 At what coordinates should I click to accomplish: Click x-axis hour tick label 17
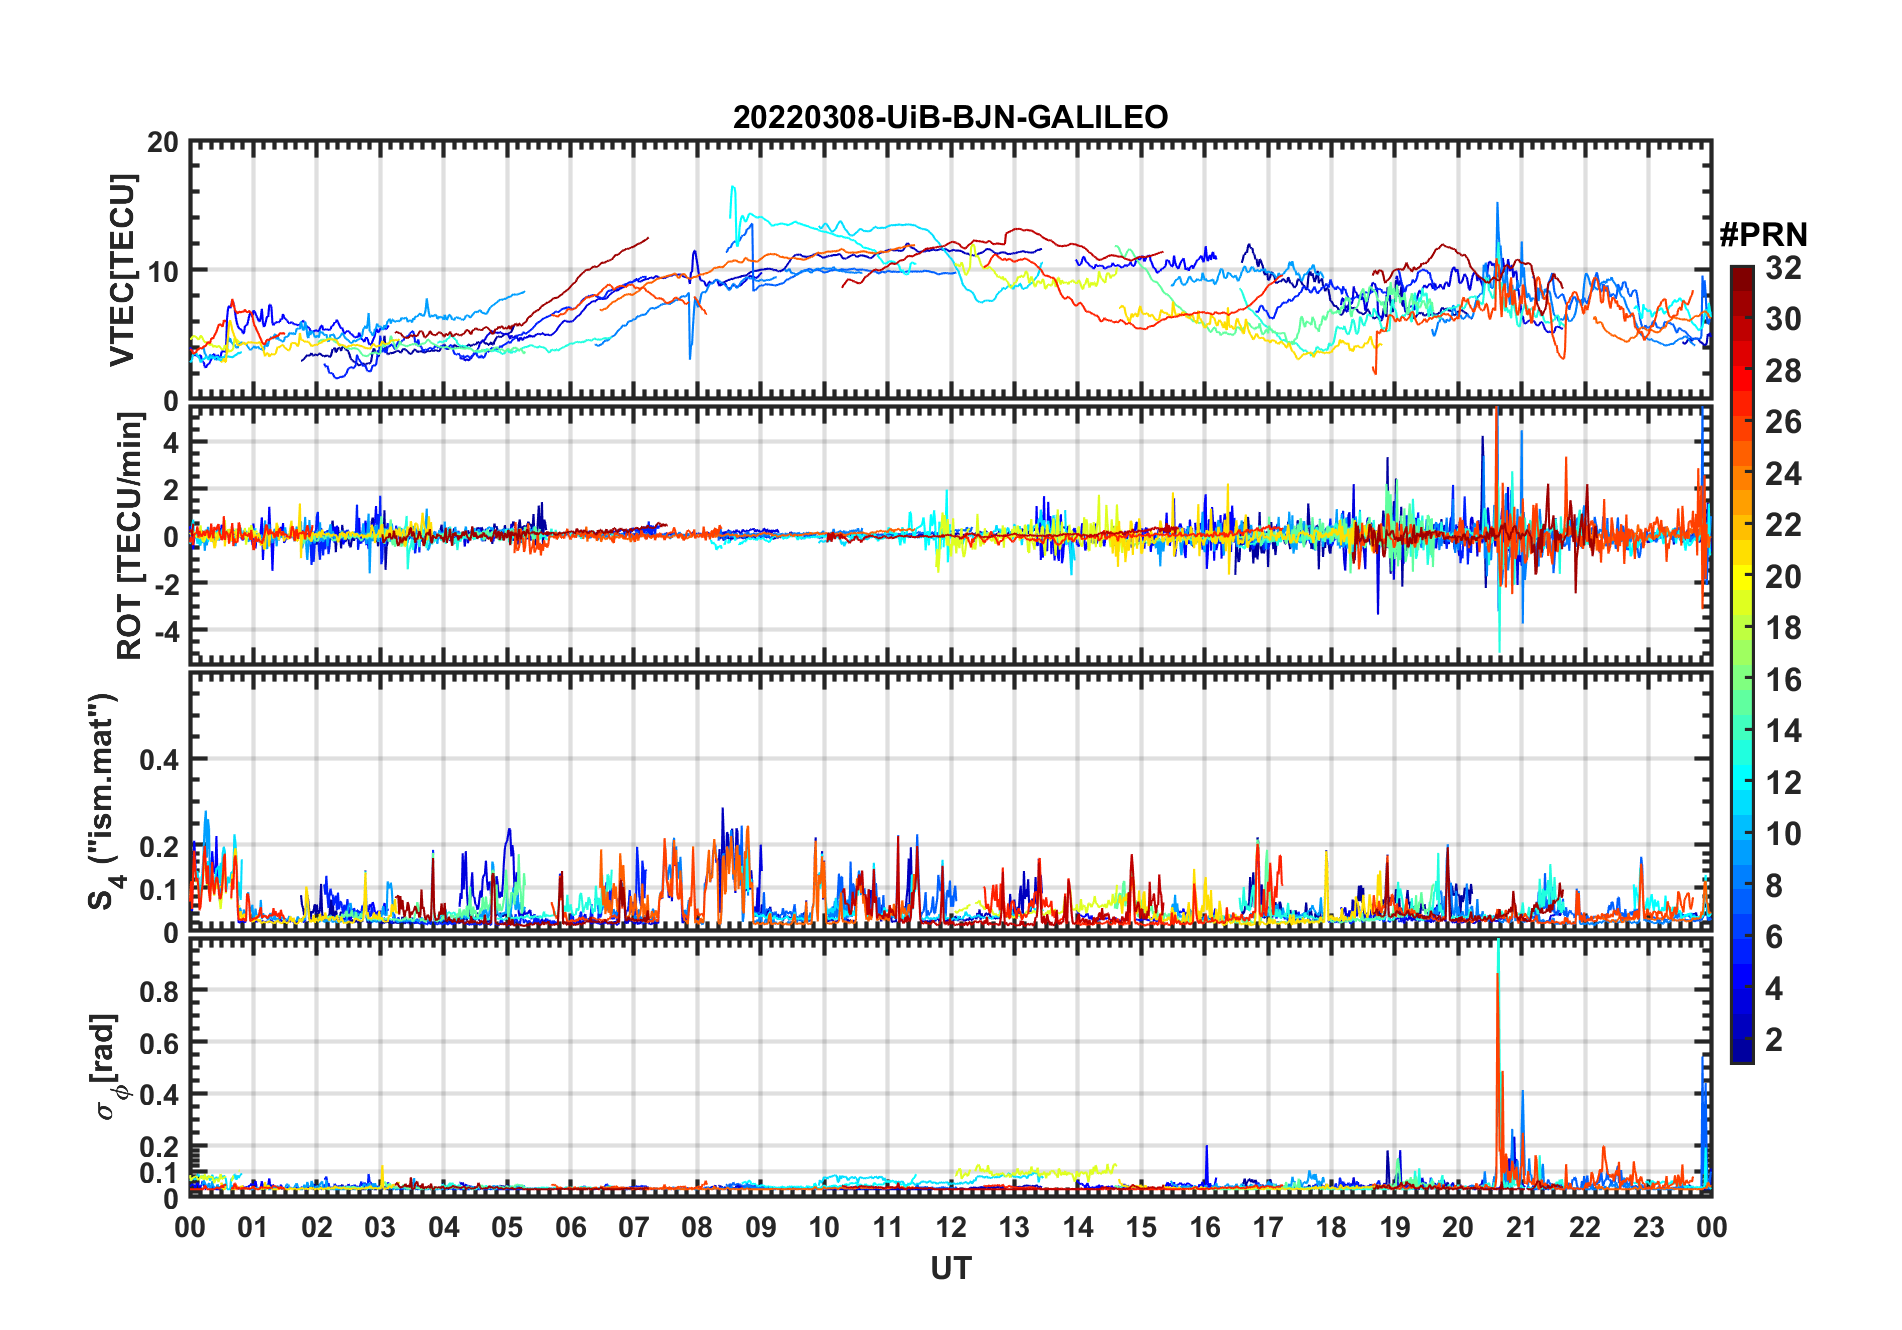tap(1268, 1227)
